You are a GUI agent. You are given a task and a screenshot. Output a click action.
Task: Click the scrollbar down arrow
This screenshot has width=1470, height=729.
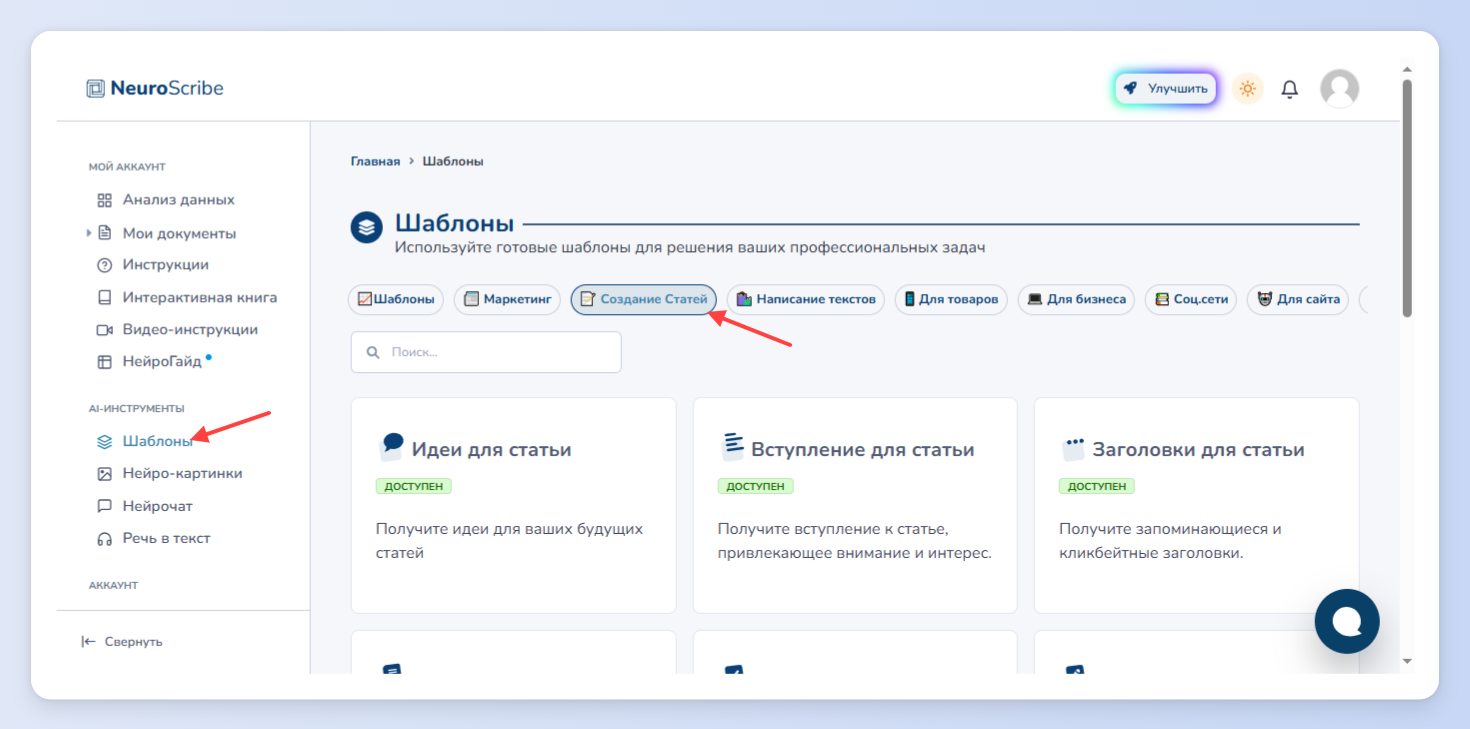(x=1407, y=661)
